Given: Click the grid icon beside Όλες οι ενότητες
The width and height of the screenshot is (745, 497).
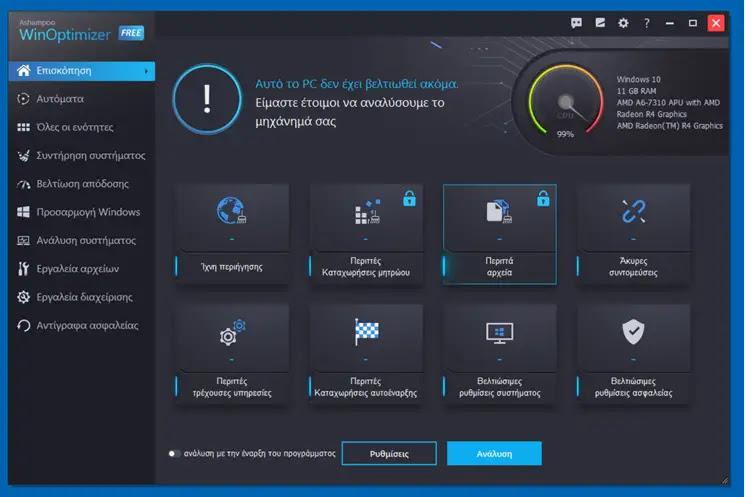Looking at the screenshot, I should (23, 127).
